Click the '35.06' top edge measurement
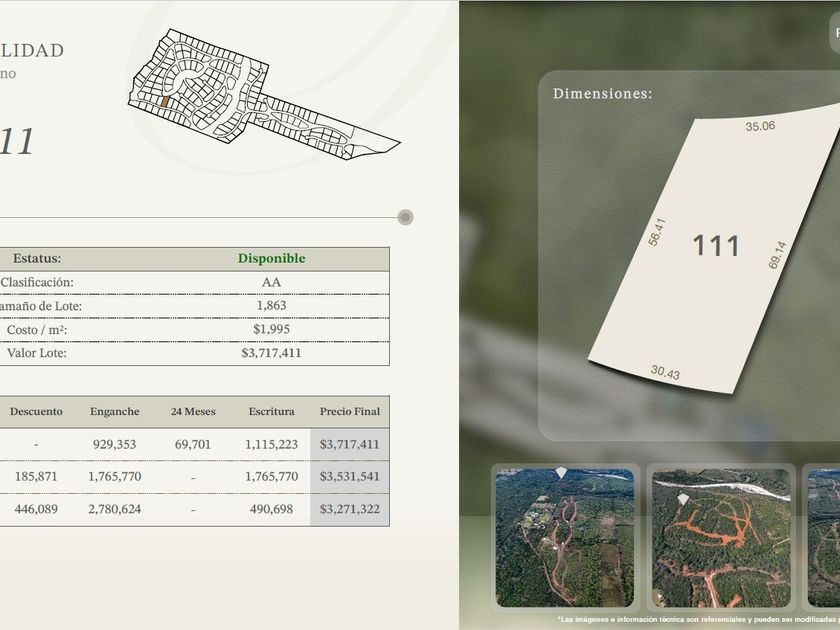Image resolution: width=840 pixels, height=630 pixels. [x=760, y=126]
